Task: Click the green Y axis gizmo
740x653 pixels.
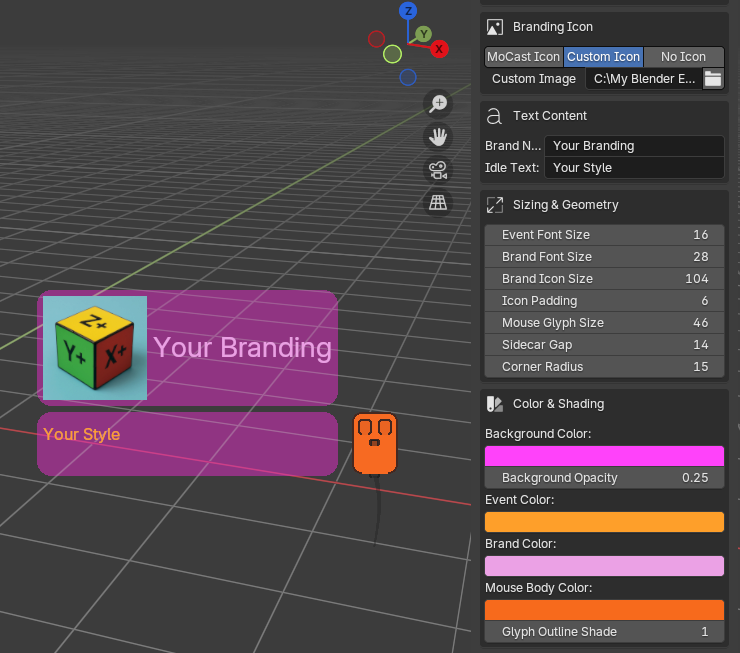Action: click(423, 34)
